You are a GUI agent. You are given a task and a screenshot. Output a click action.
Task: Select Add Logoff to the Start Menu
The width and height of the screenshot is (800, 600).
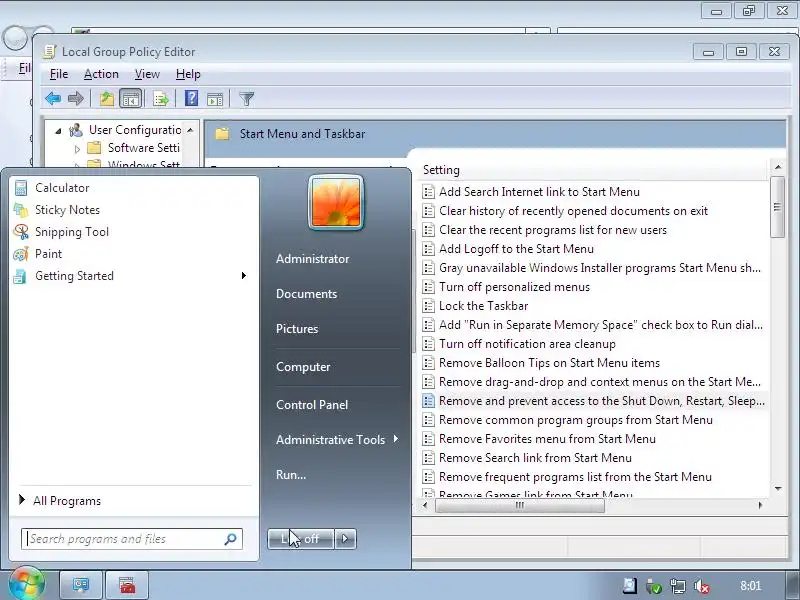516,249
